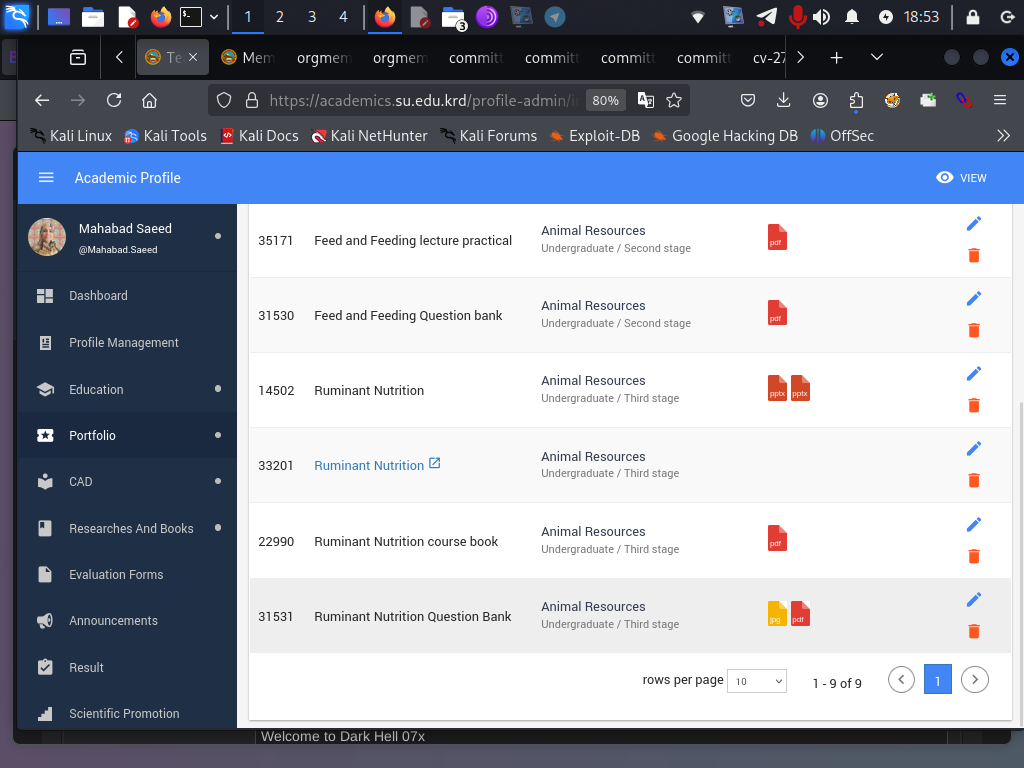Expand the Education sidebar section
Image resolution: width=1024 pixels, height=768 pixels.
(96, 389)
